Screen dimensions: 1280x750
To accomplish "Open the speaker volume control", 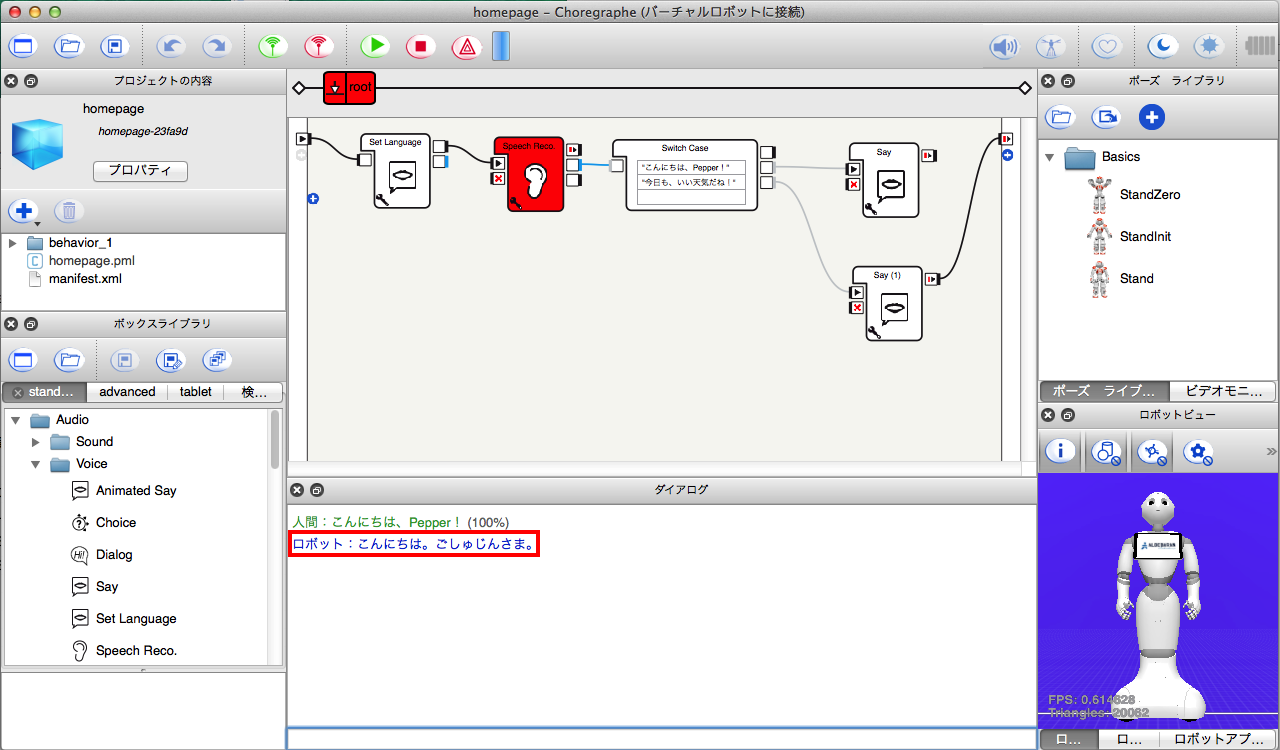I will [x=1003, y=46].
